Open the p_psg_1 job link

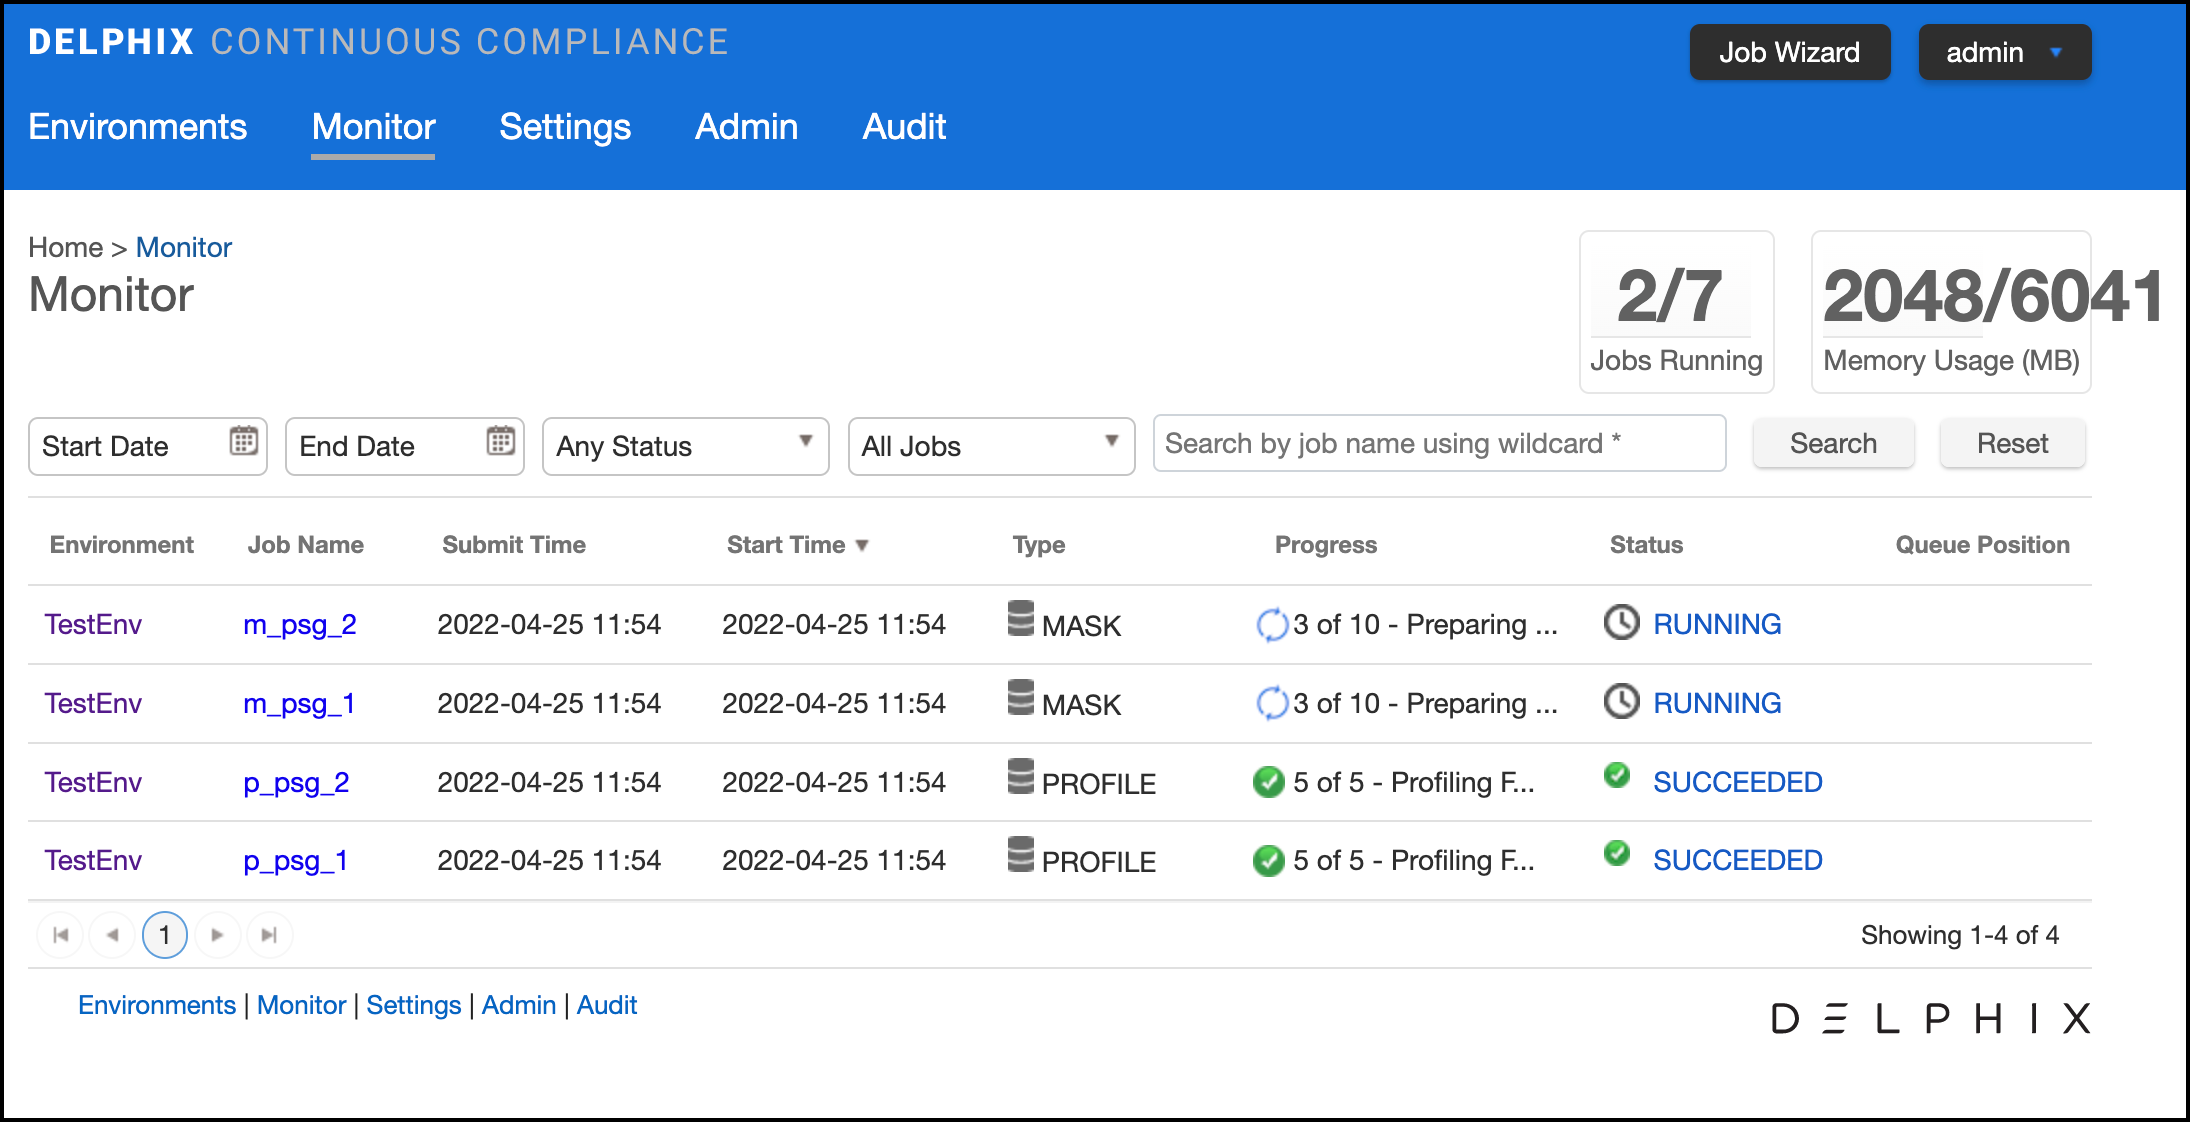click(295, 860)
